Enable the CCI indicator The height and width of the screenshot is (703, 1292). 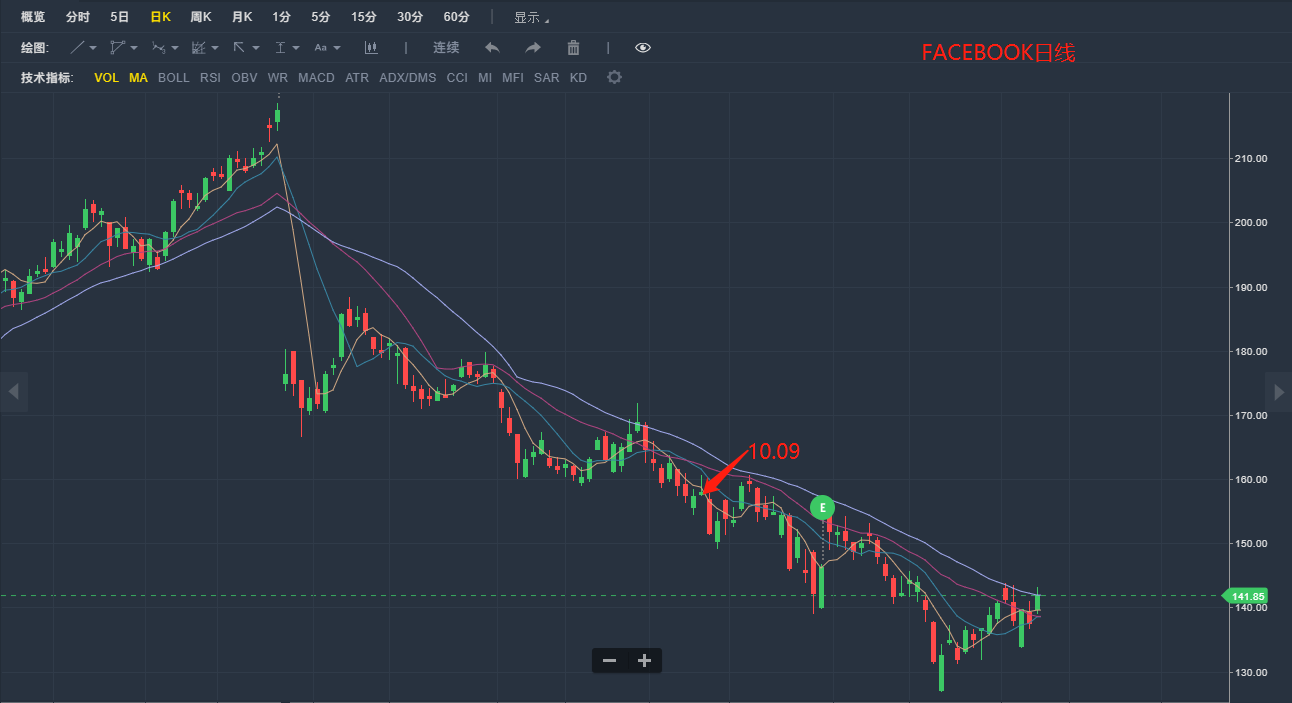[x=457, y=78]
